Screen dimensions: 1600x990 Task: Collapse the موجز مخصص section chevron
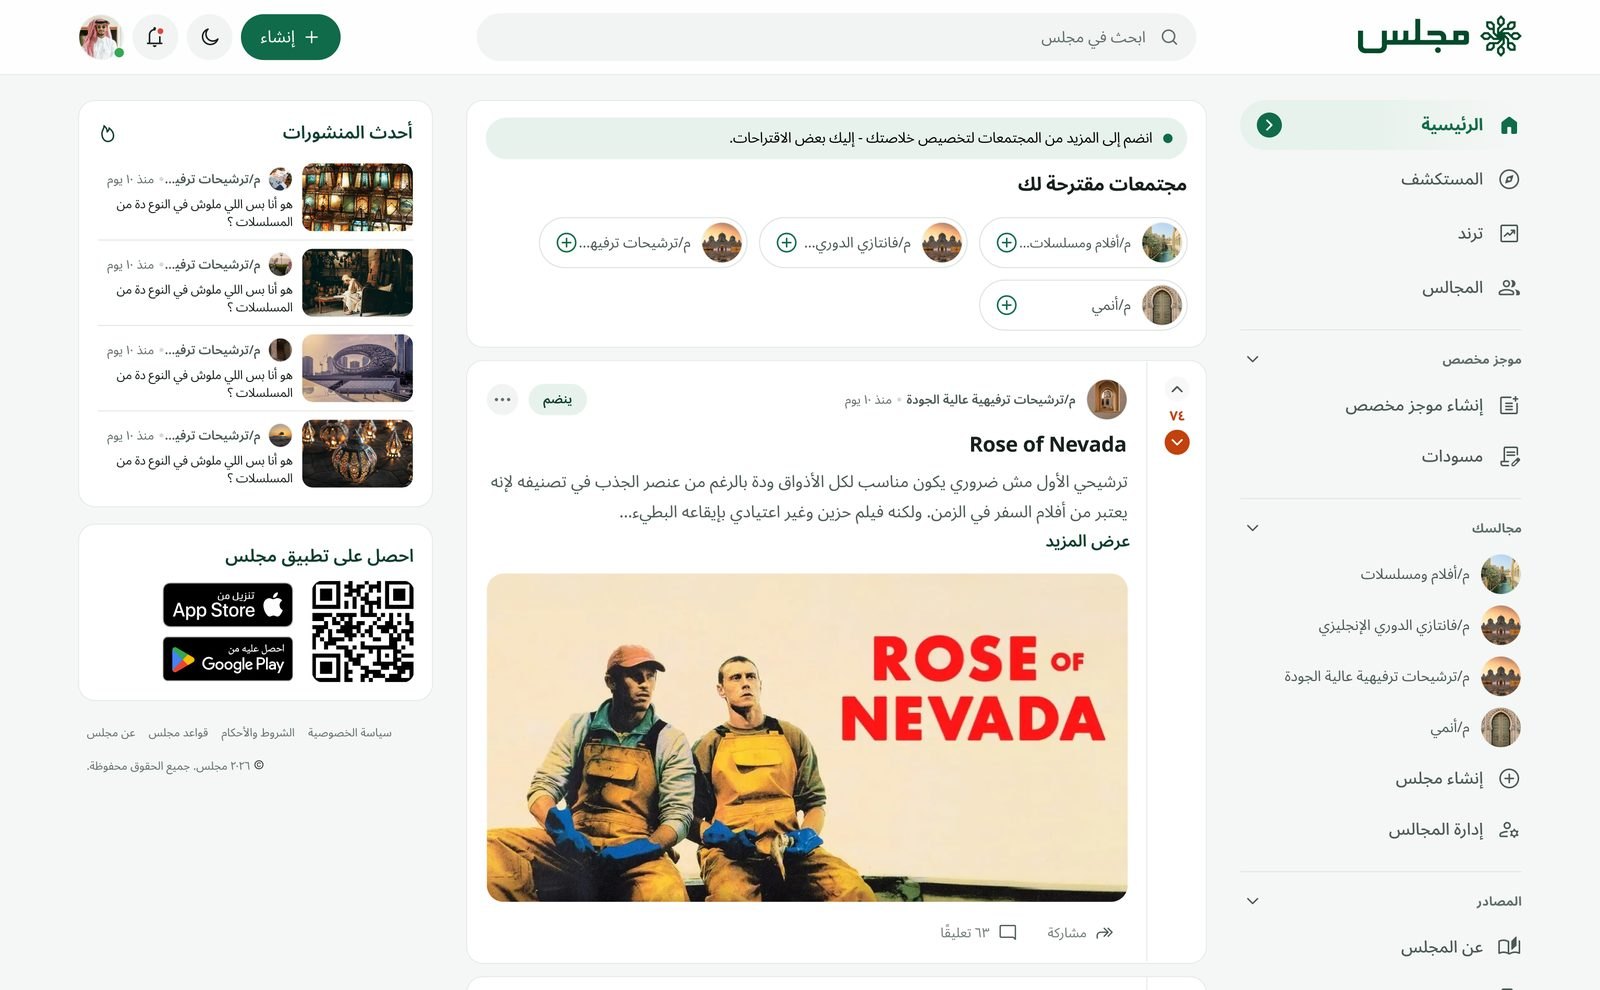1252,359
